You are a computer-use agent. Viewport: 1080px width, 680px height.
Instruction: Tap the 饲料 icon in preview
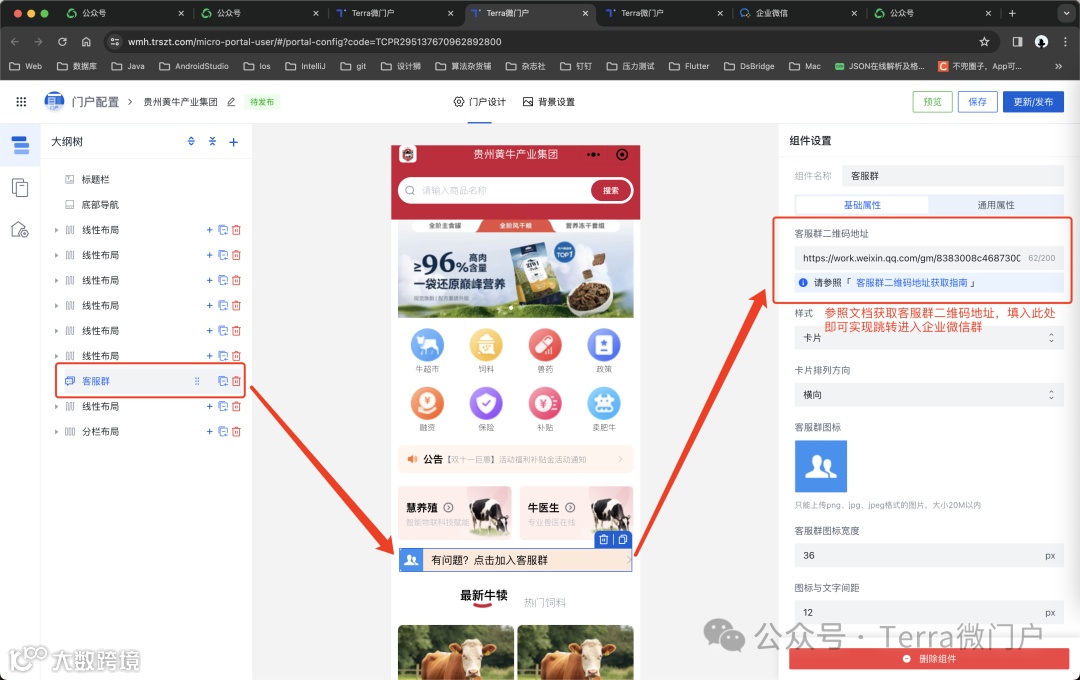(486, 345)
